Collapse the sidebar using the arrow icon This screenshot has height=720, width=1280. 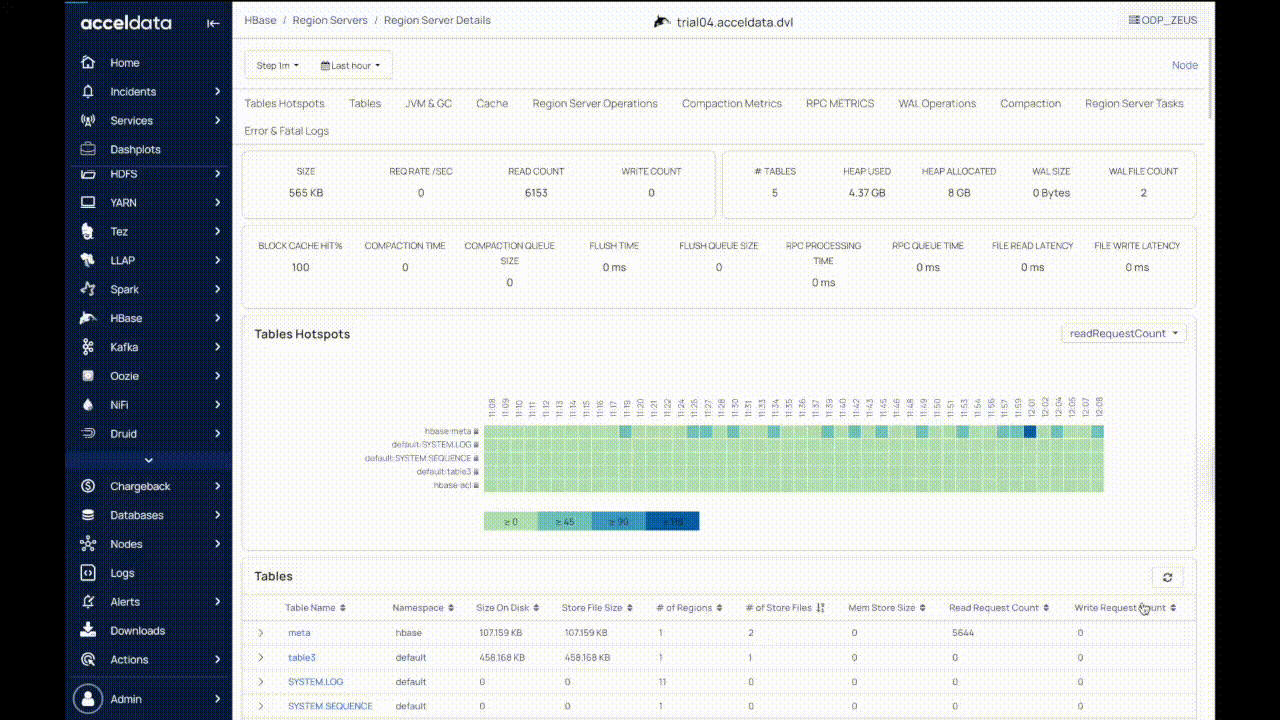pyautogui.click(x=213, y=23)
